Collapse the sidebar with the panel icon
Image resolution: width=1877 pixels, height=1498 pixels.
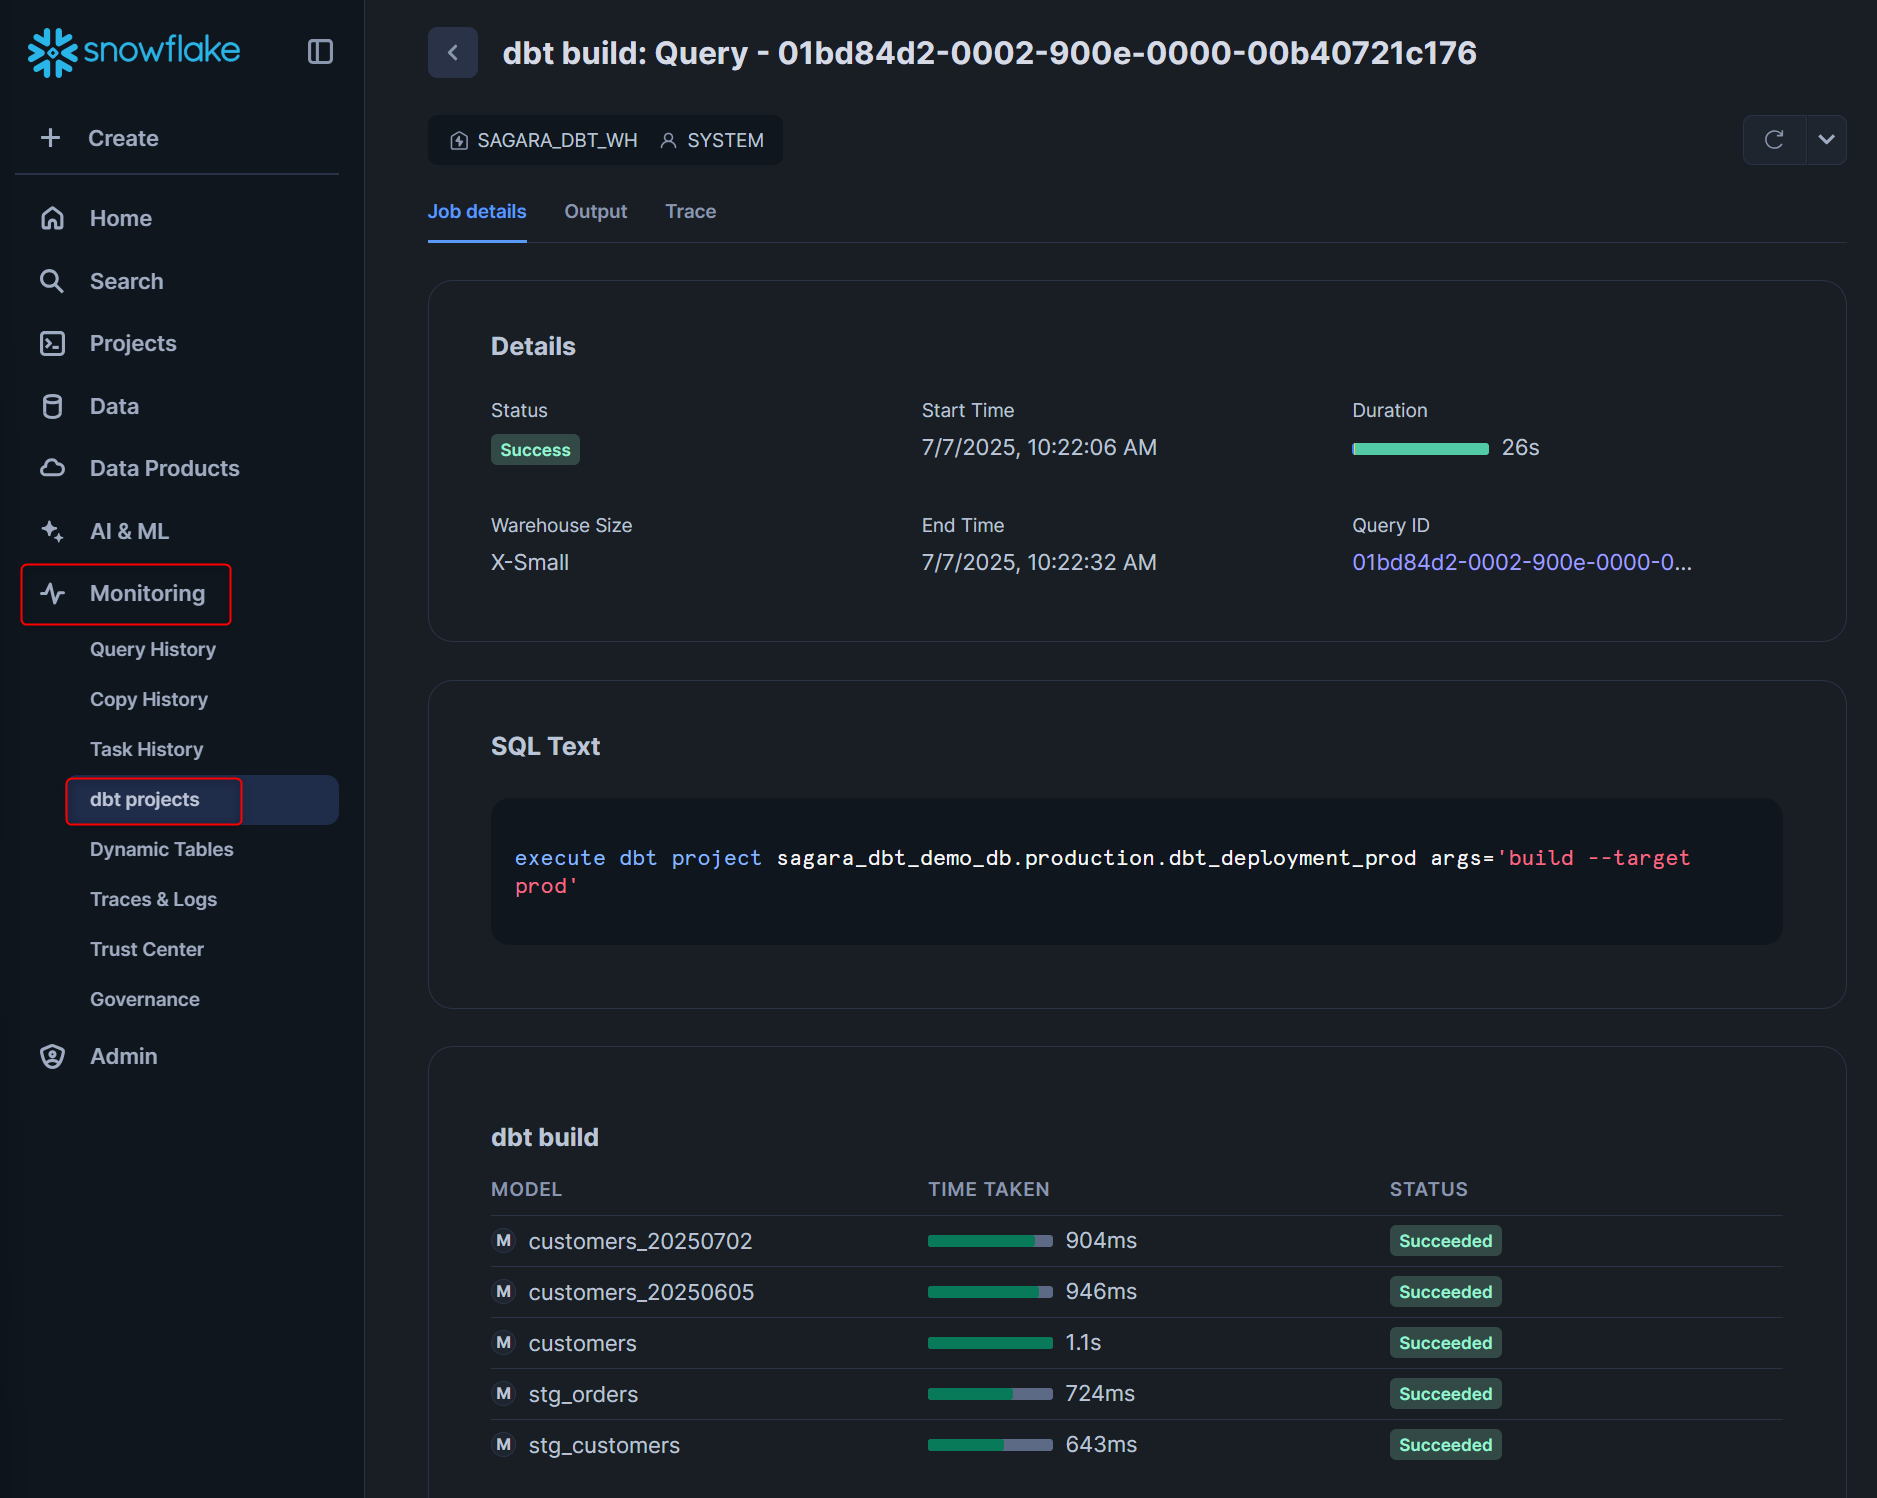320,52
